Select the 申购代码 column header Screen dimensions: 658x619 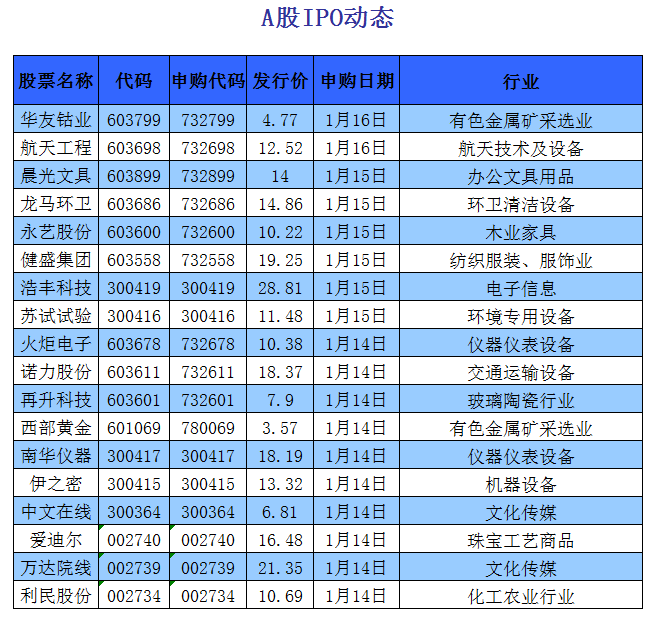[208, 81]
